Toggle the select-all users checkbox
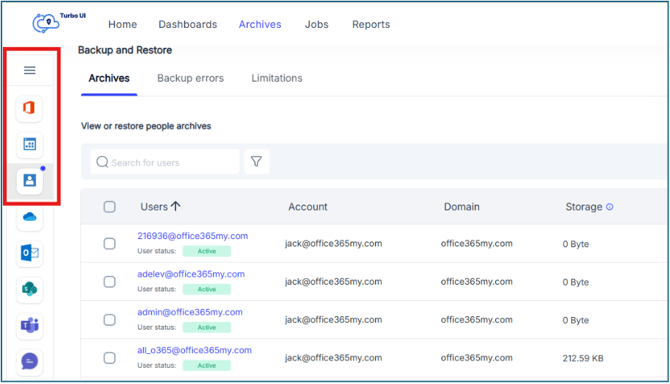The width and height of the screenshot is (670, 384). (x=109, y=207)
